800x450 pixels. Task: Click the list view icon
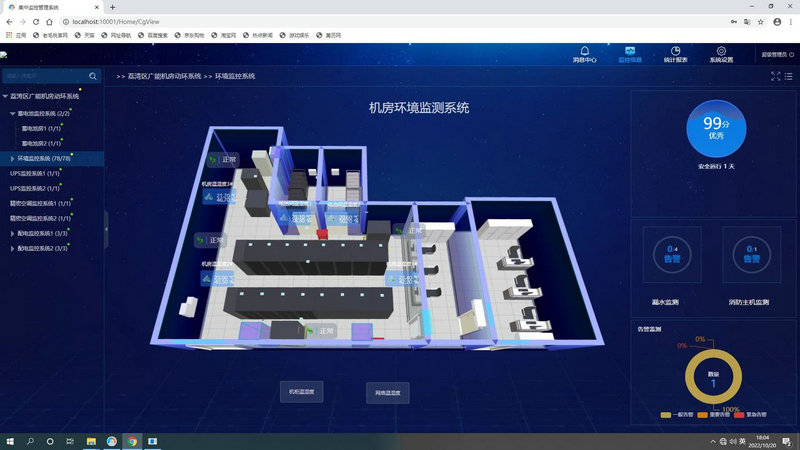pos(788,76)
